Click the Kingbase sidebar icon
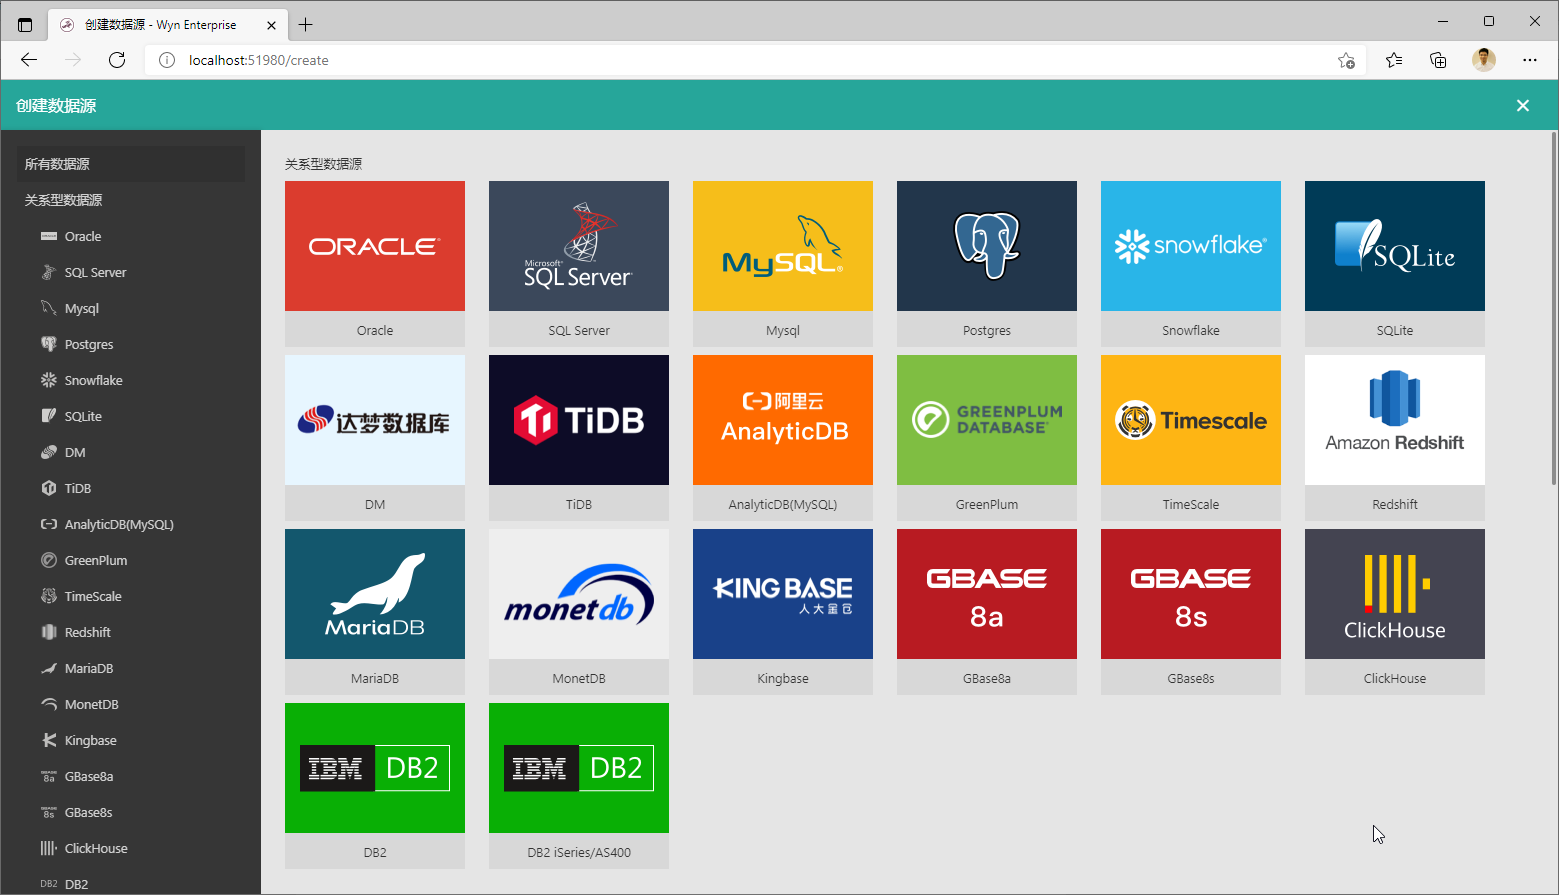 point(49,740)
